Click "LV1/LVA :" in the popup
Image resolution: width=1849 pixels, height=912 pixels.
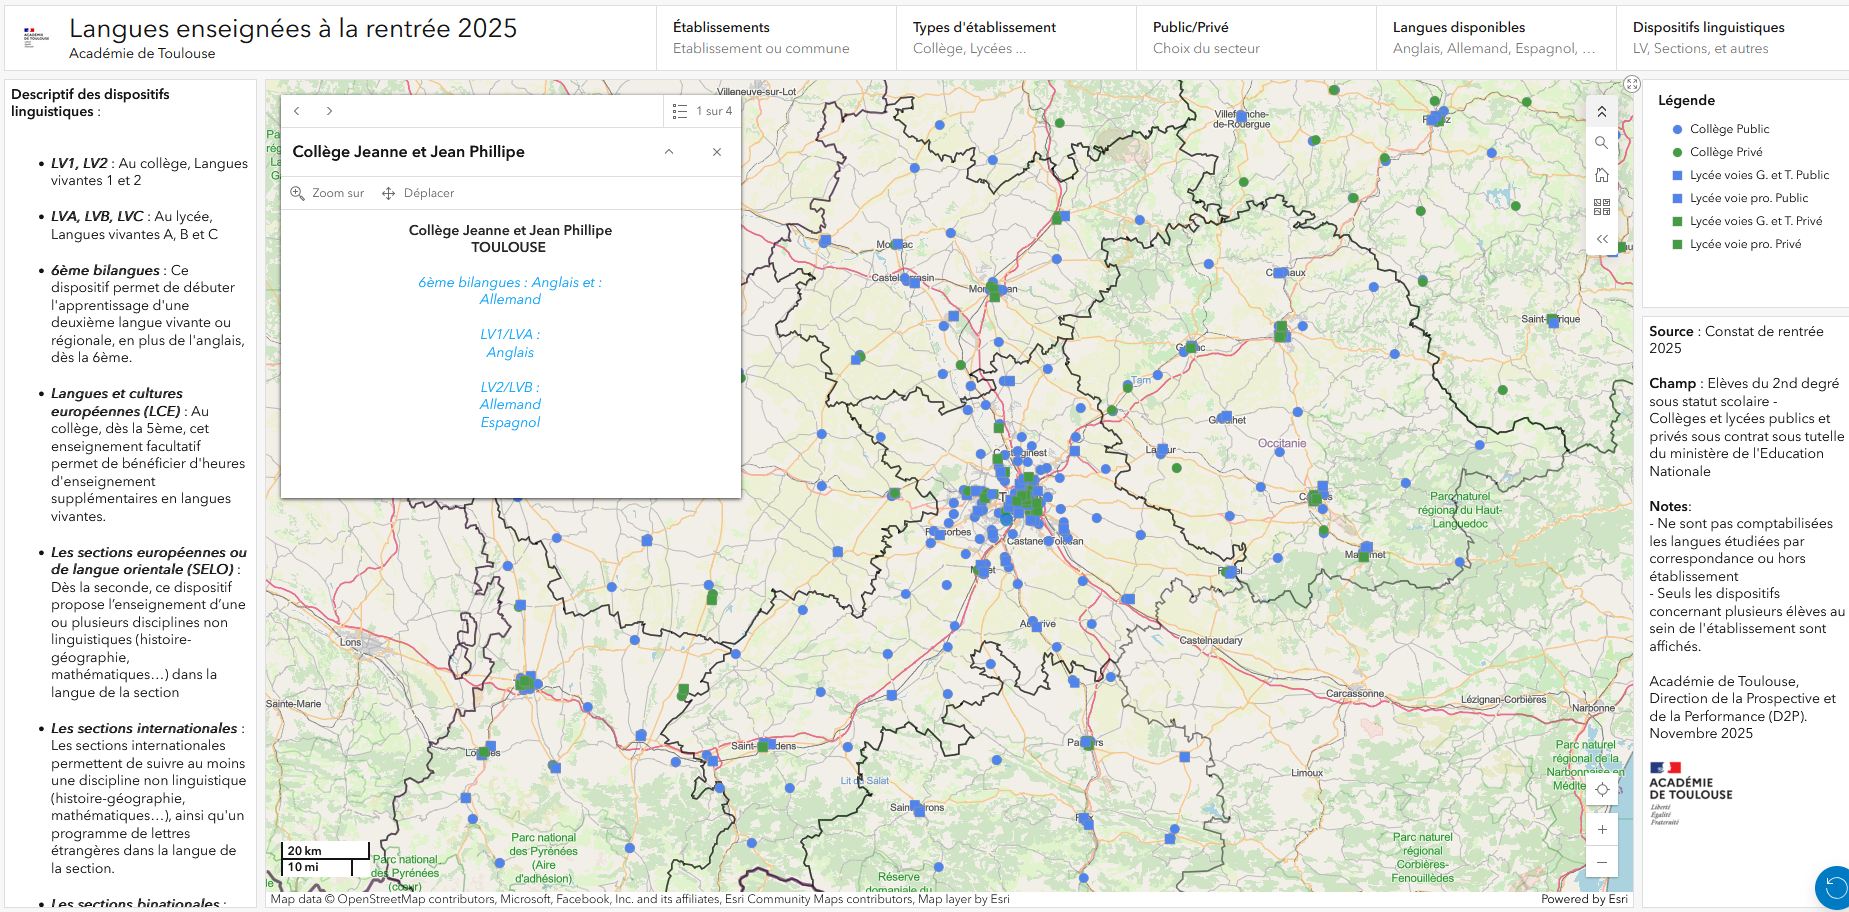[510, 335]
